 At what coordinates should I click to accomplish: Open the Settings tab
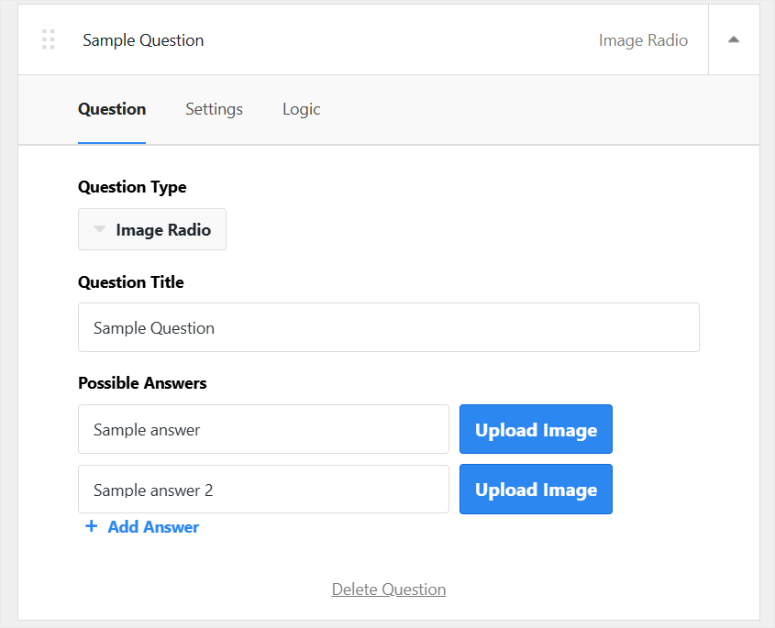tap(214, 109)
